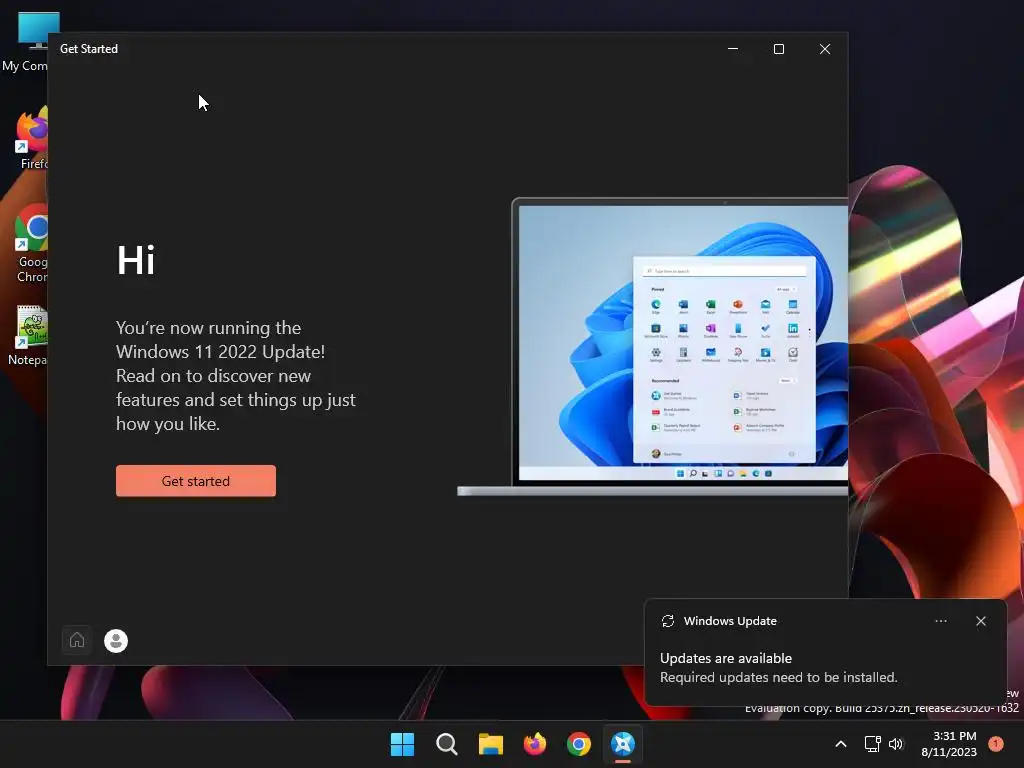Open the Windows Start menu

pos(402,744)
